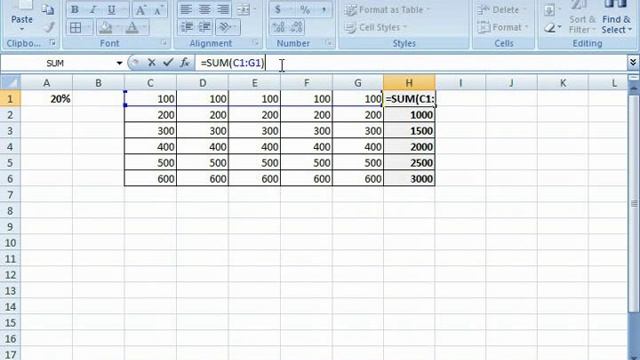Image resolution: width=640 pixels, height=360 pixels.
Task: Toggle Bold formatting in Font group
Action: pos(75,10)
